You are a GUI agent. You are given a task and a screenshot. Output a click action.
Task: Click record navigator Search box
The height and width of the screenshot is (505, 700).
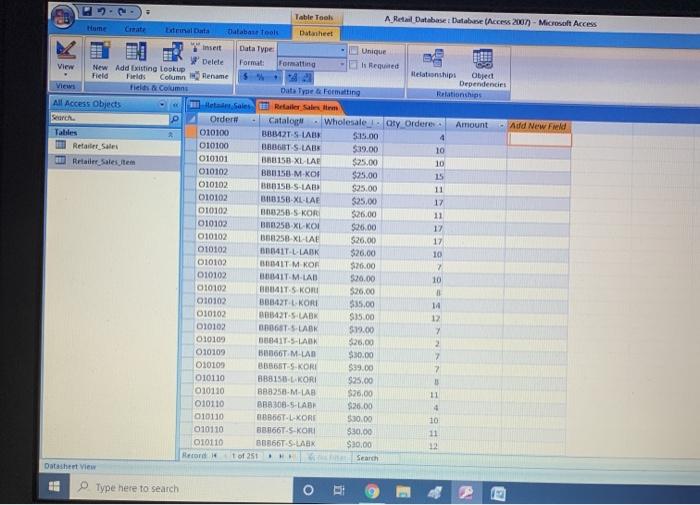click(376, 458)
